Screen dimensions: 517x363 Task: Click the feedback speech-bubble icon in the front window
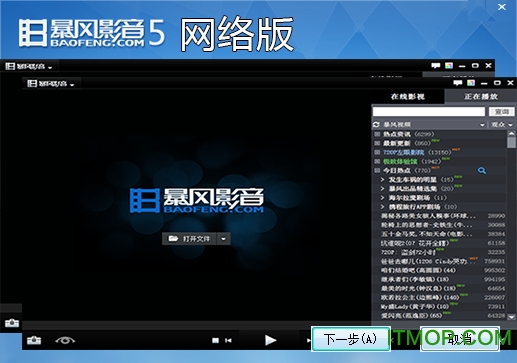tap(458, 83)
